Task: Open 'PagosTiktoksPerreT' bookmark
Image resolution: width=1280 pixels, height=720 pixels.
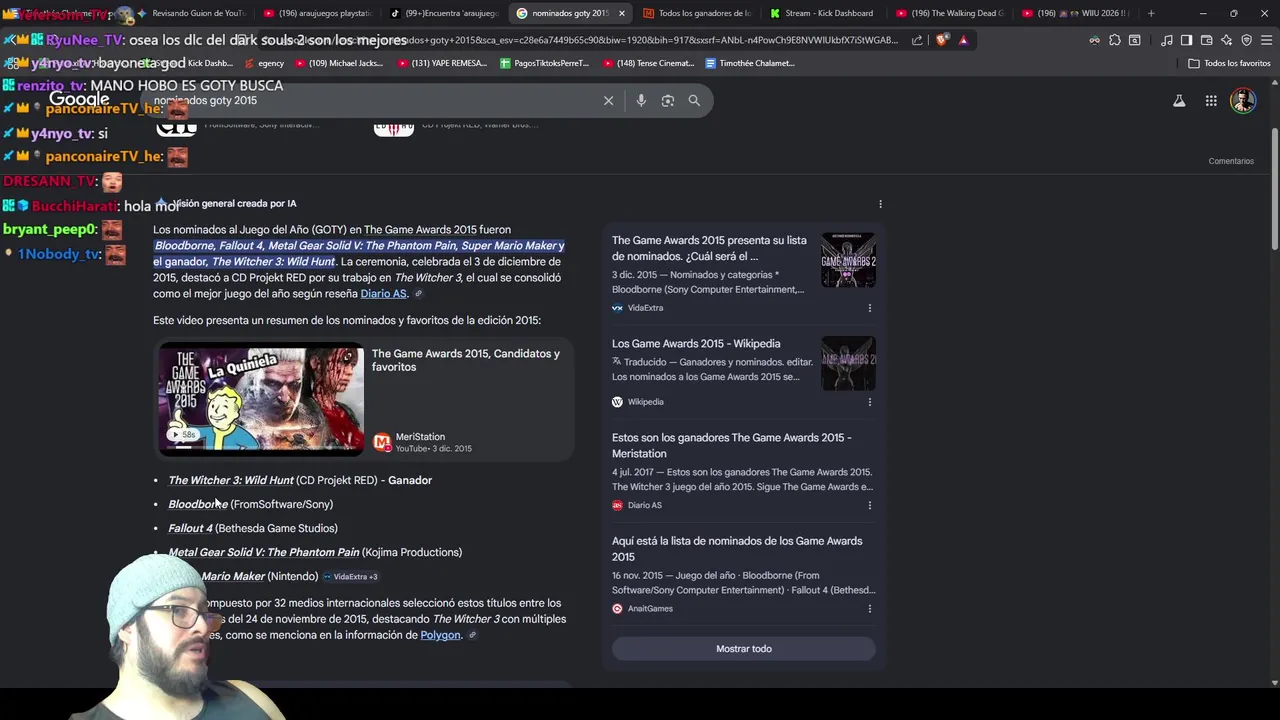Action: [544, 63]
